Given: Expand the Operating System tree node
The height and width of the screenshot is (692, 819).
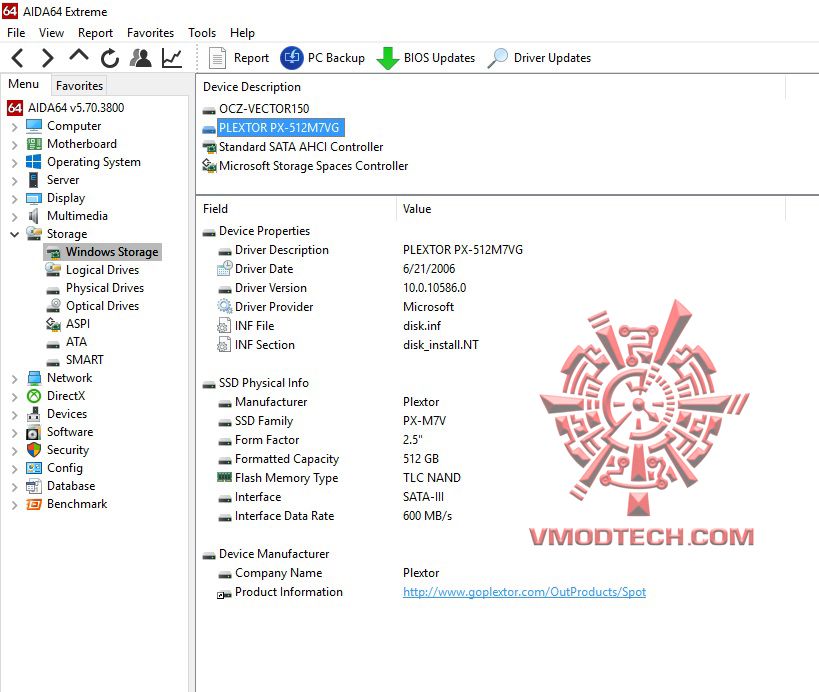Looking at the screenshot, I should click(15, 162).
